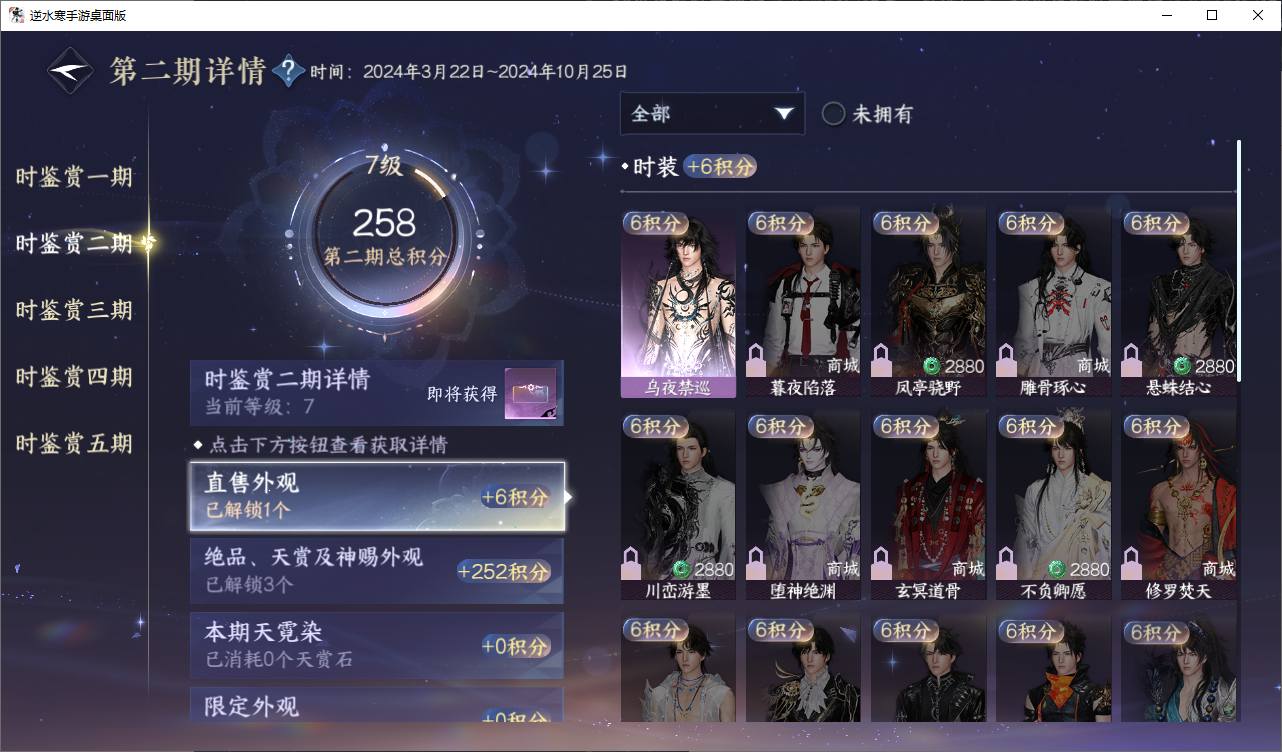
Task: Open the question mark help icon
Action: pyautogui.click(x=289, y=71)
